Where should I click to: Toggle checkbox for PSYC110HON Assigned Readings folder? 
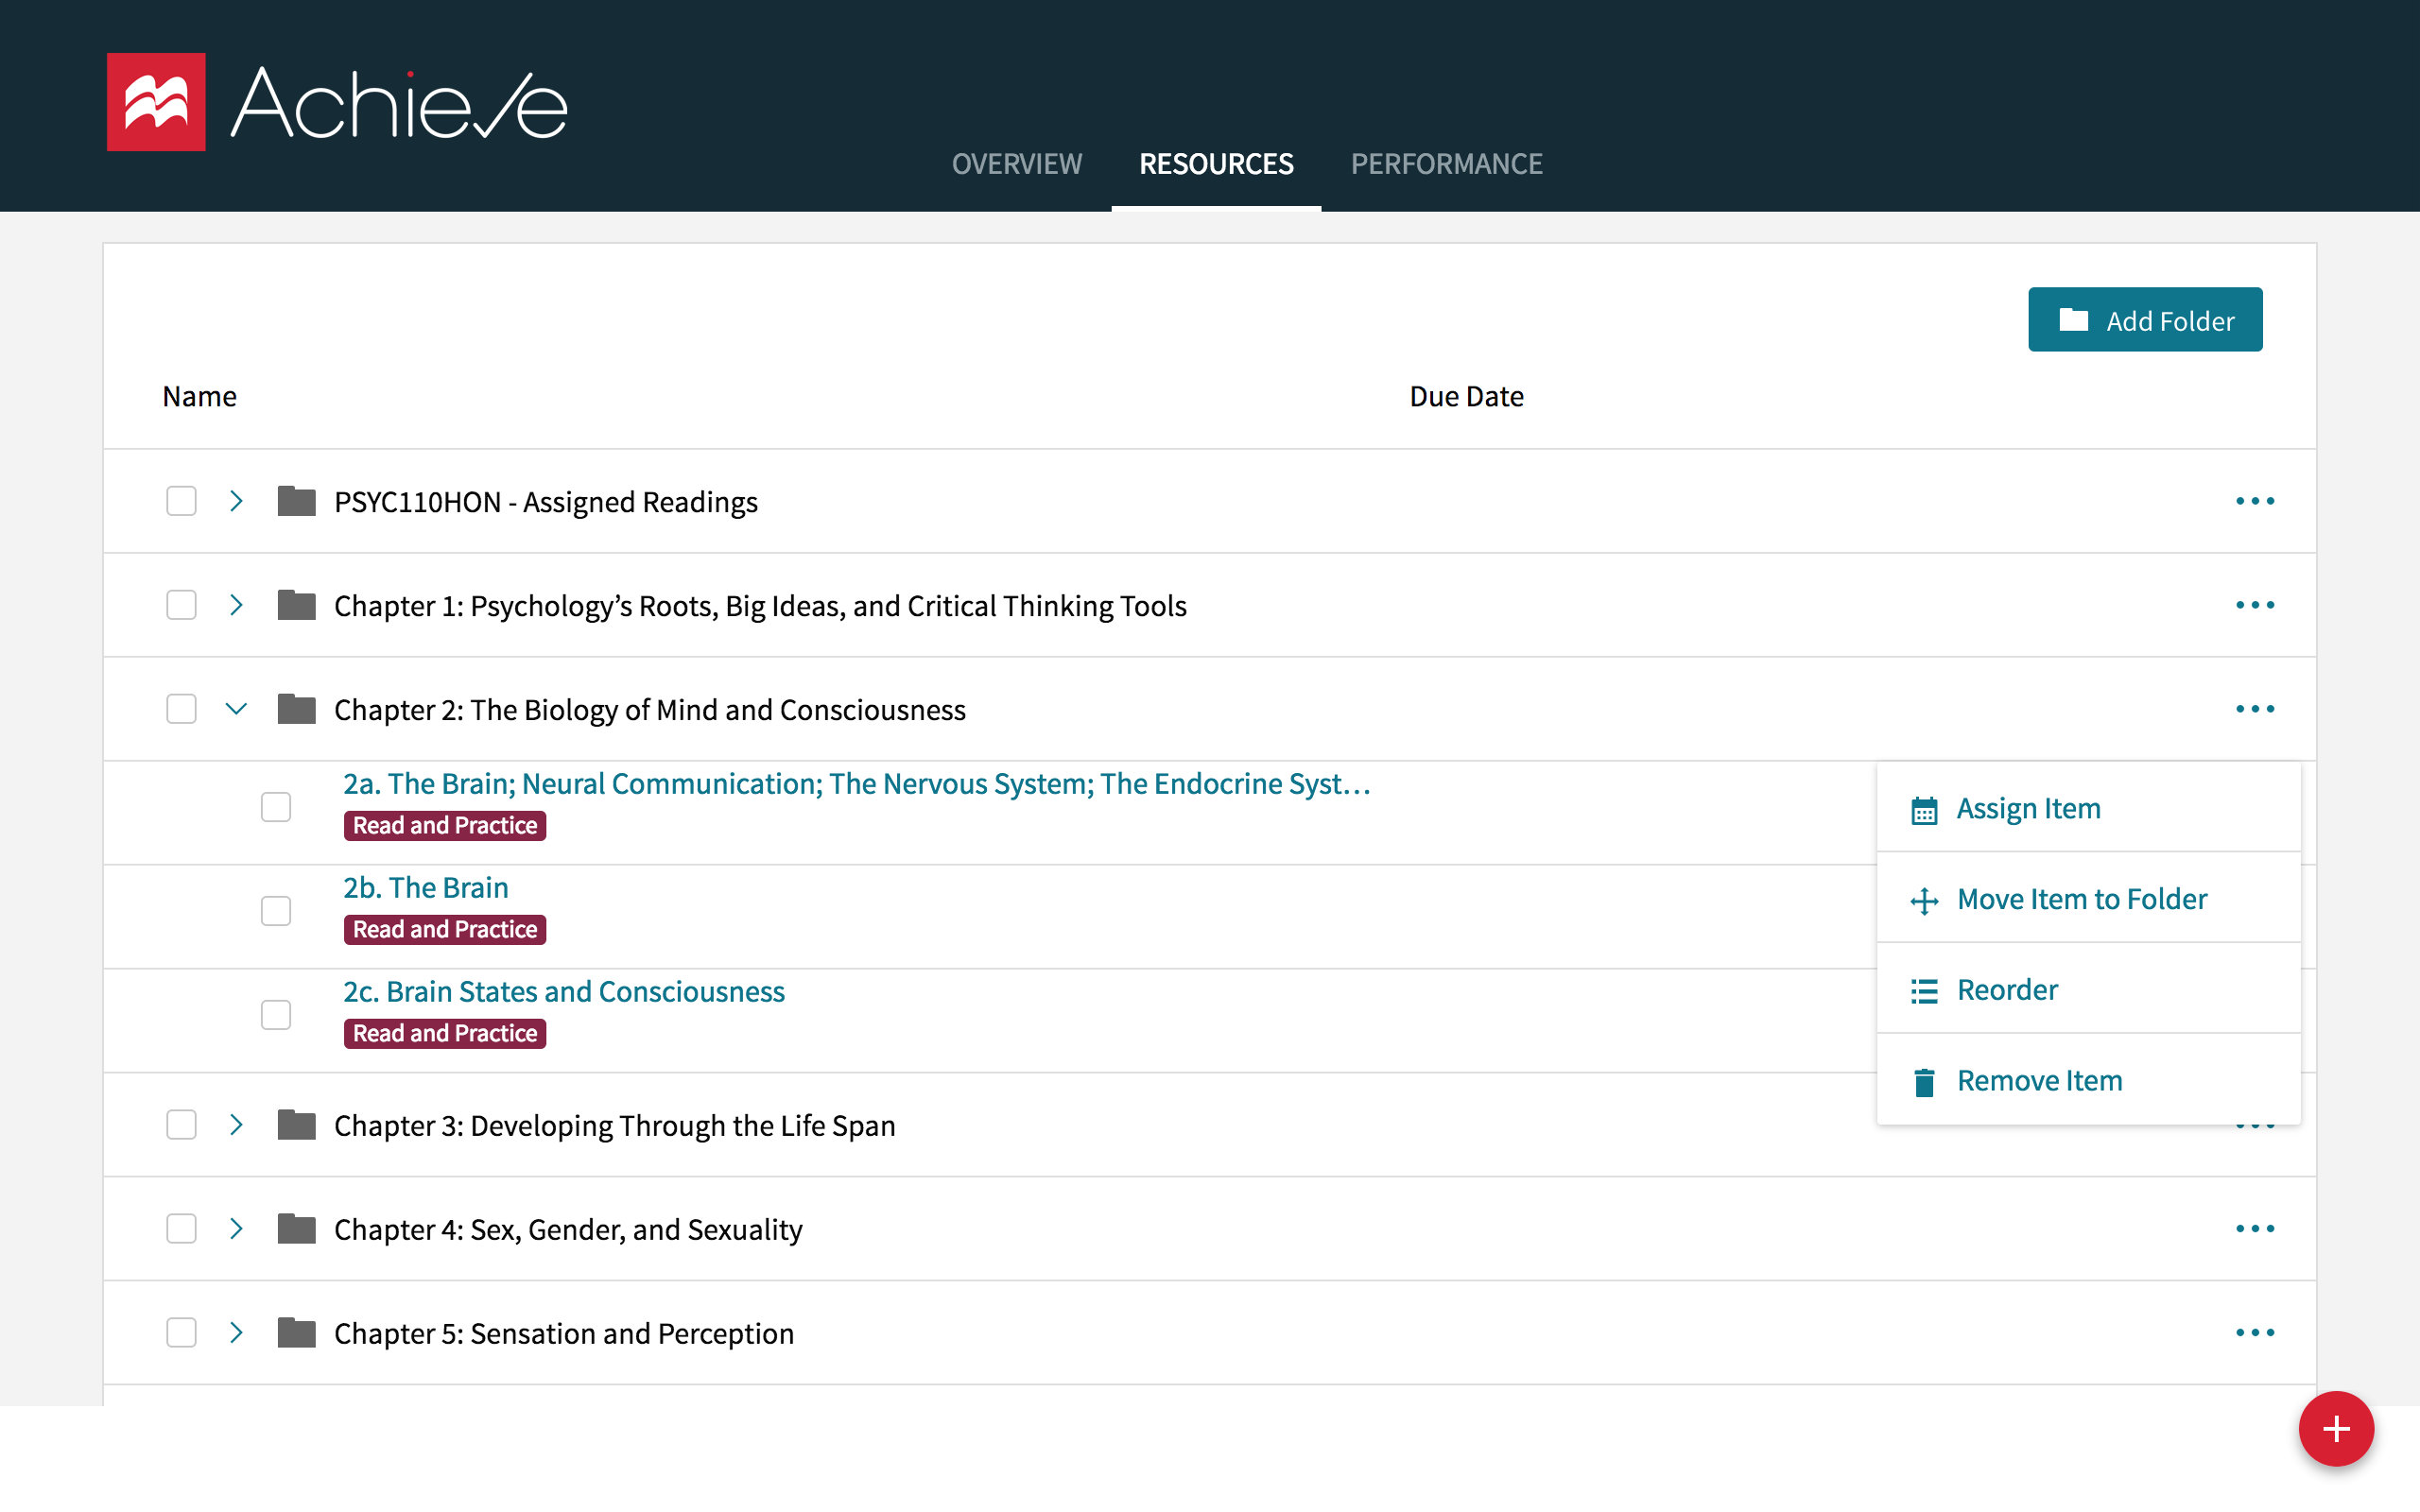pyautogui.click(x=180, y=502)
